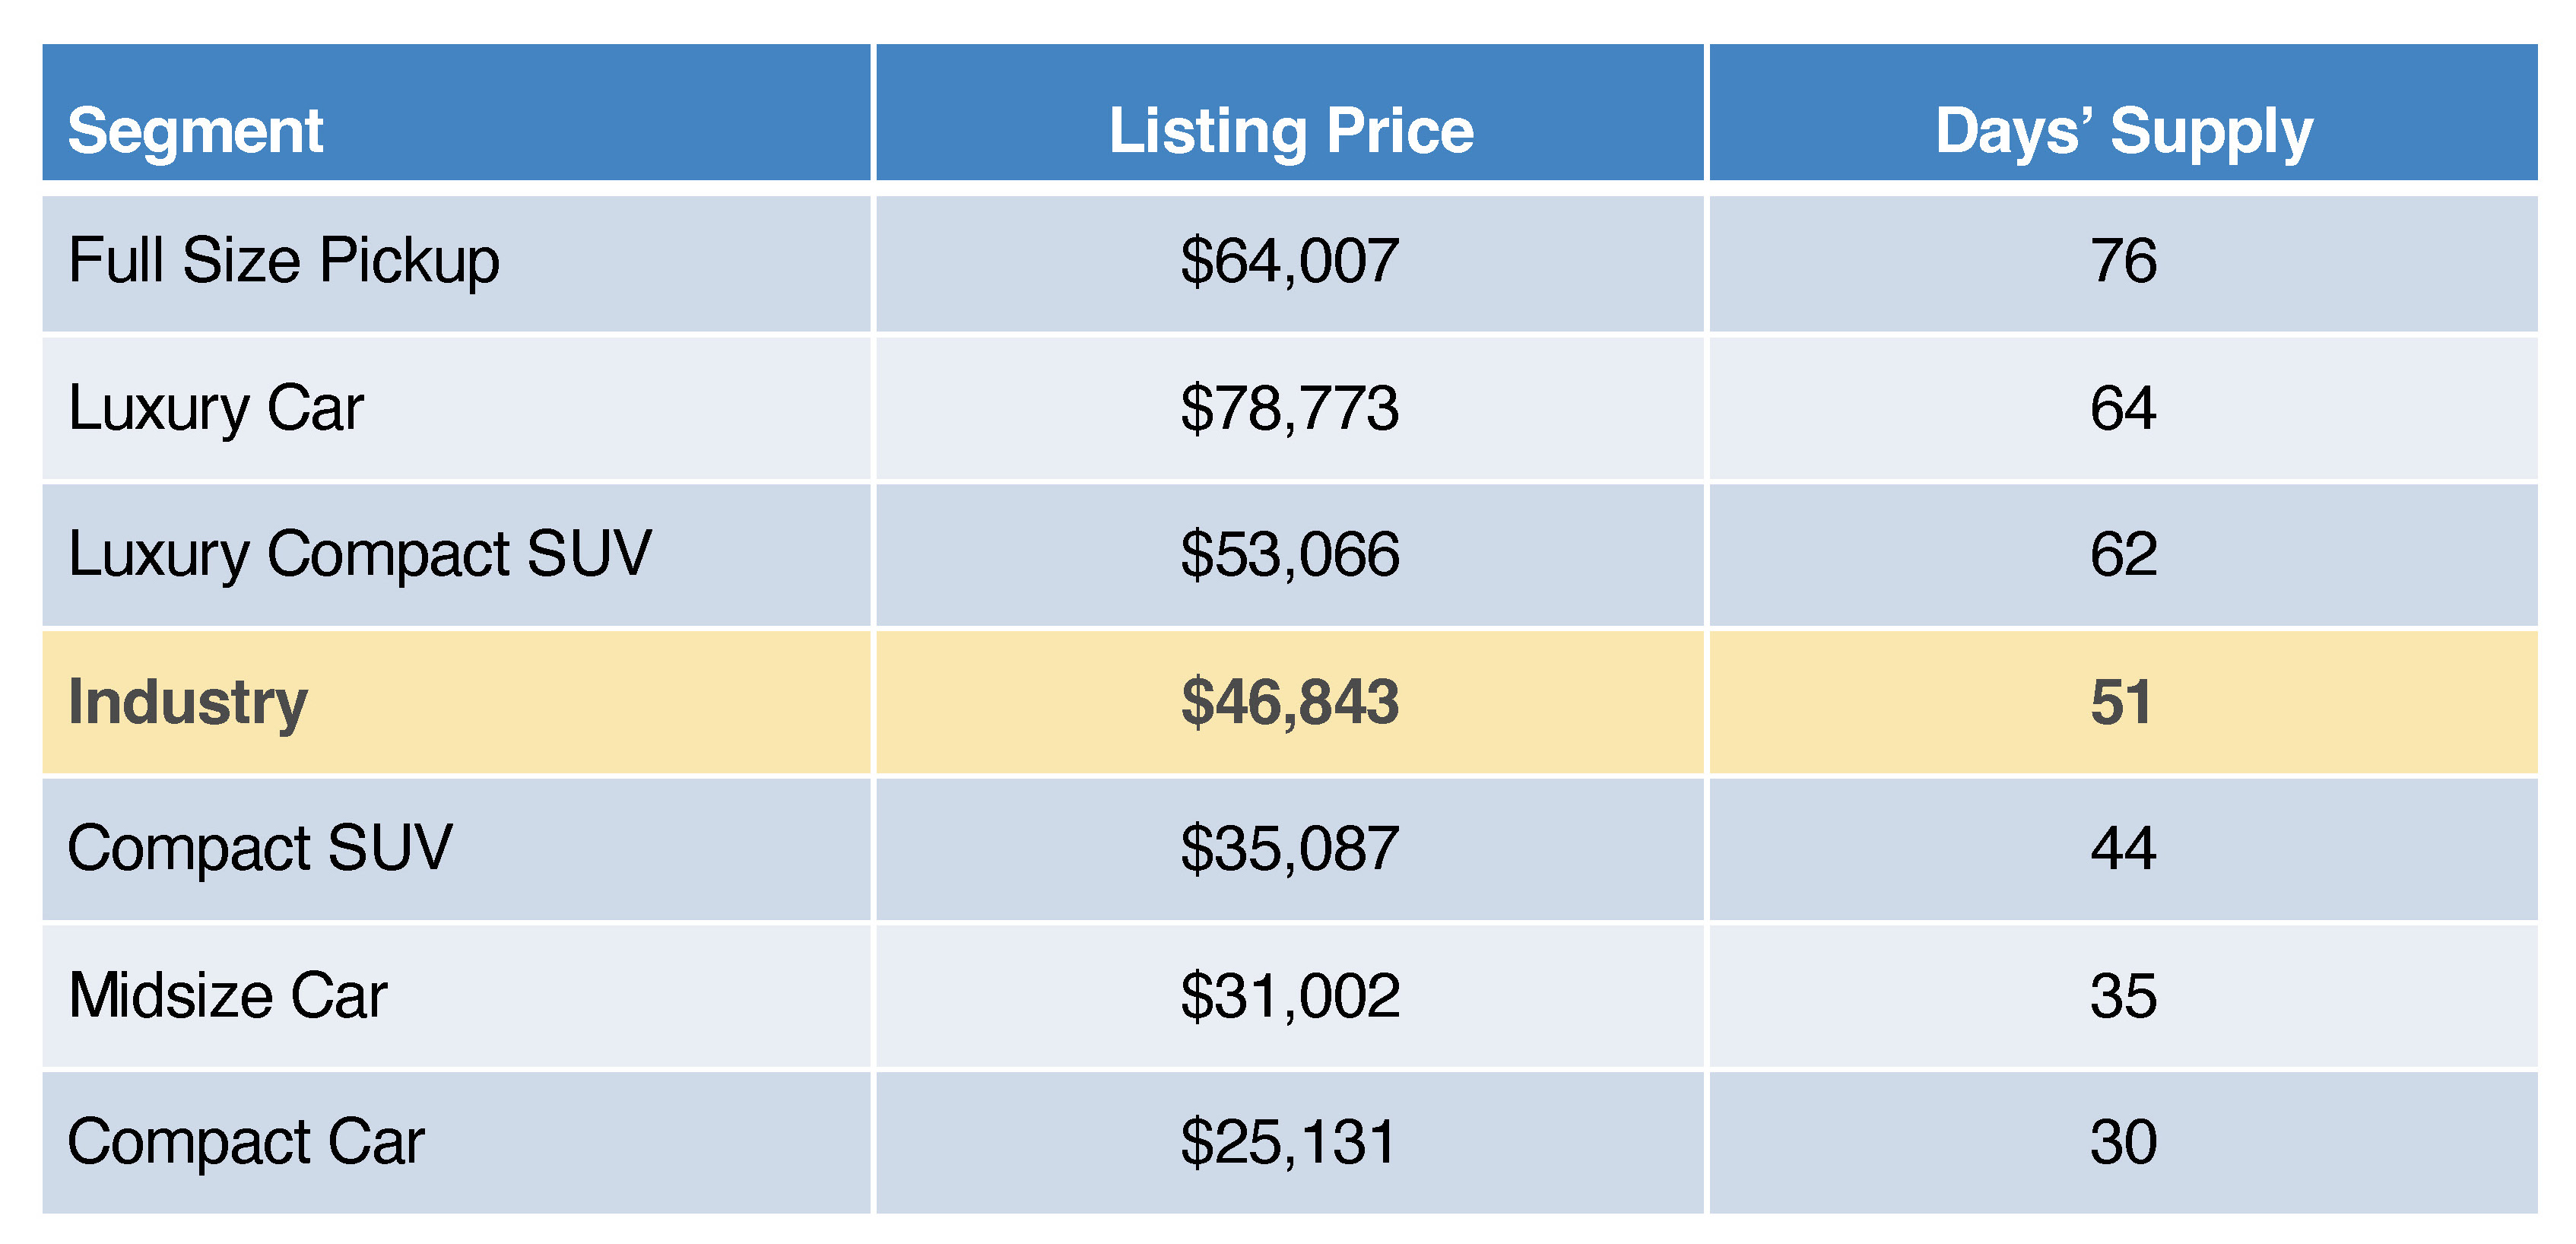
Task: Select the Compact SUV segment cell
Action: coord(260,848)
